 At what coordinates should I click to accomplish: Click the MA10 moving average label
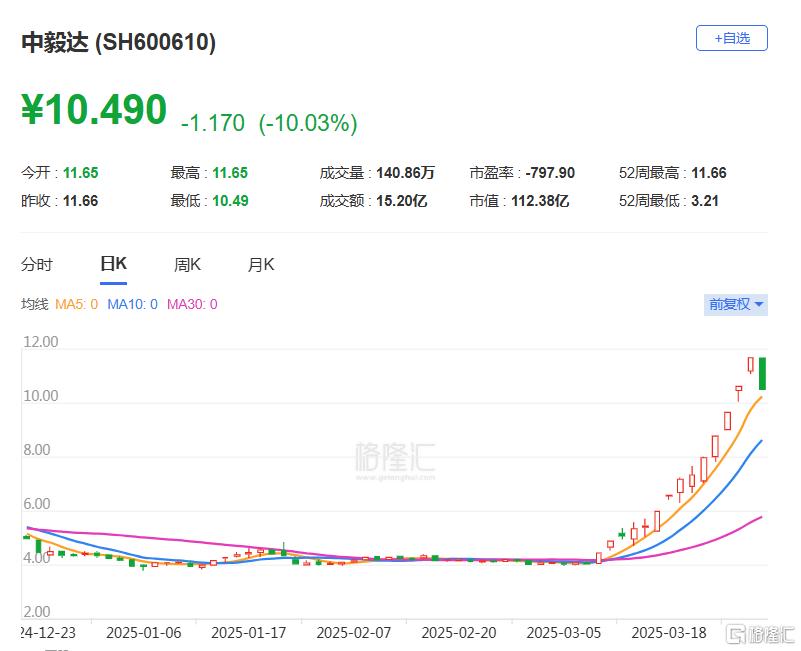[132, 305]
